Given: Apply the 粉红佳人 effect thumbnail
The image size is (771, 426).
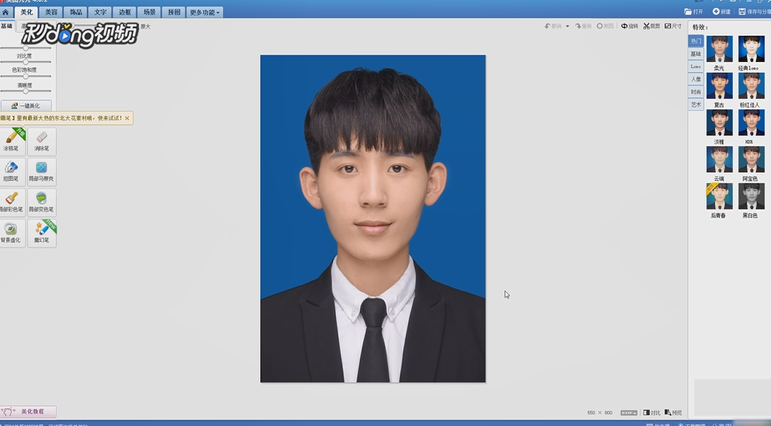Looking at the screenshot, I should click(751, 86).
